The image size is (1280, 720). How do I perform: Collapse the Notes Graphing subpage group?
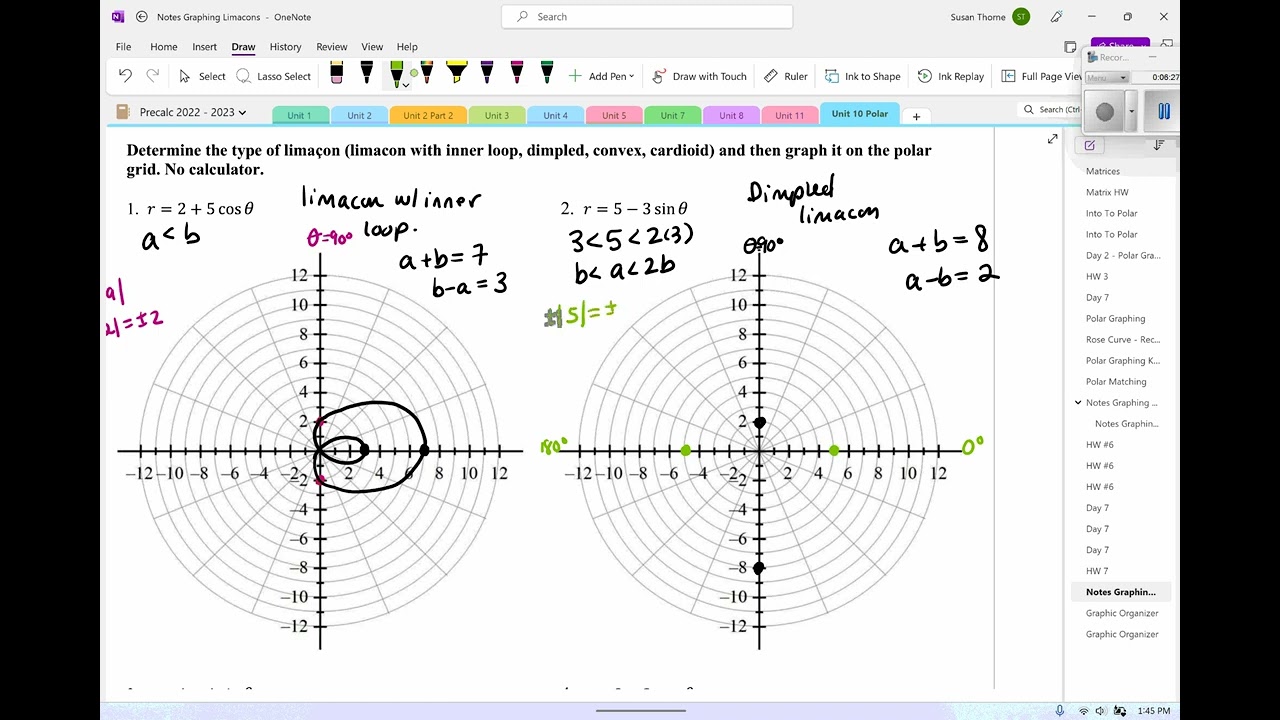tap(1078, 403)
